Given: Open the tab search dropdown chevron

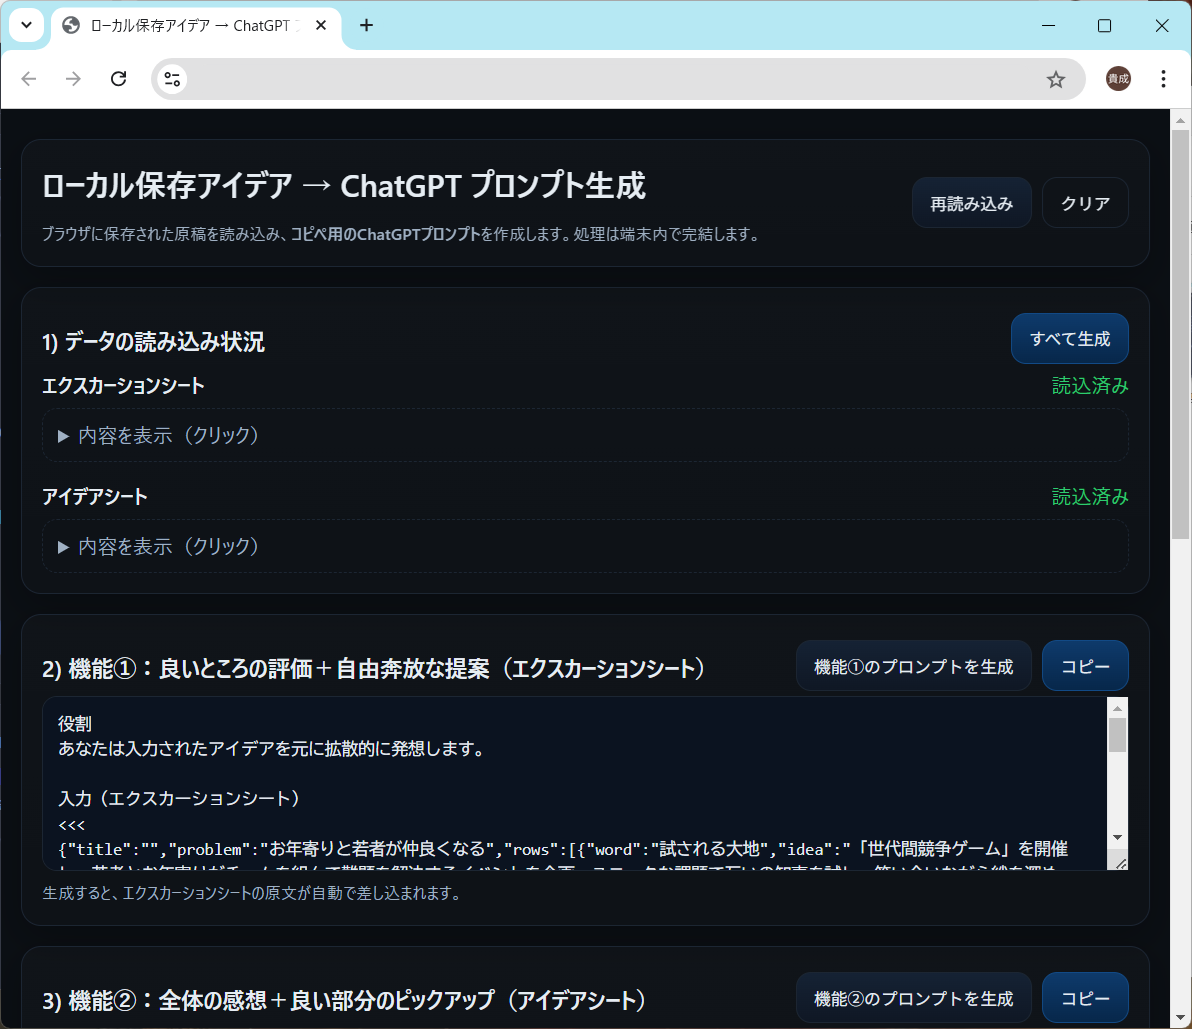Looking at the screenshot, I should pos(27,26).
